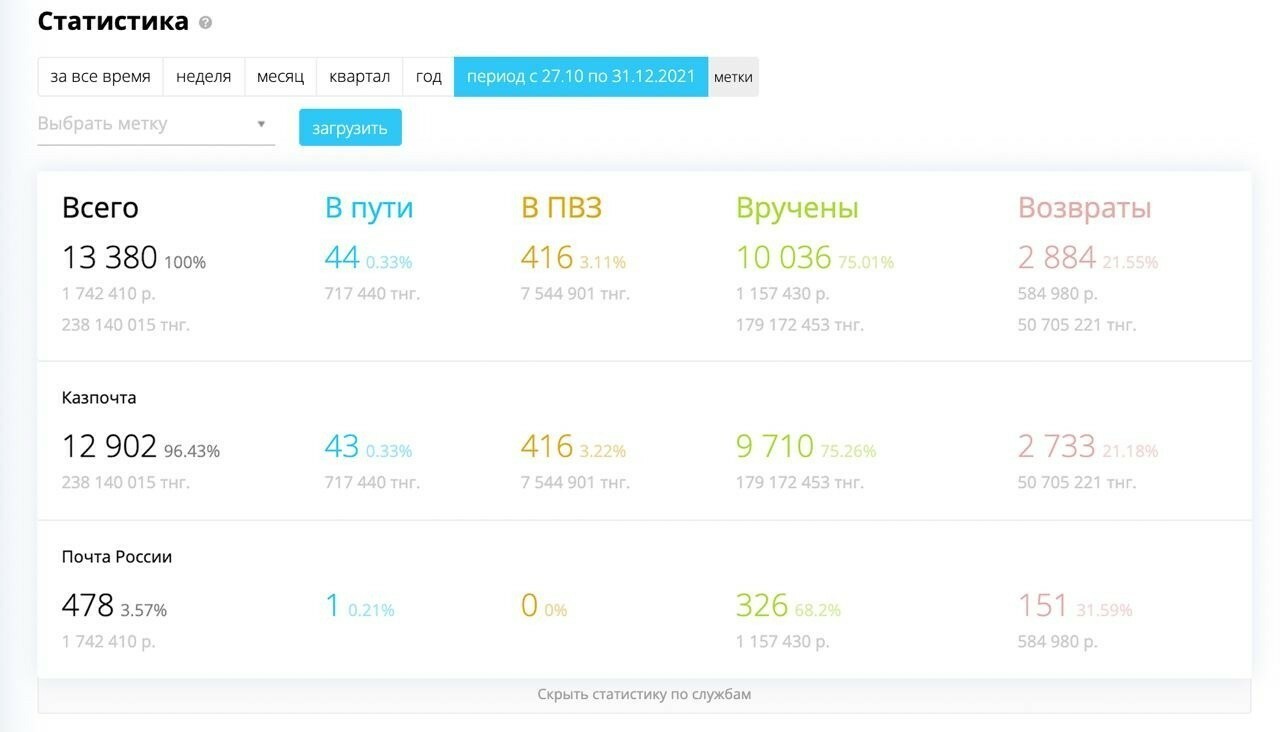This screenshot has height=732, width=1280.
Task: Select the 'неделя' period tab
Action: click(x=204, y=76)
